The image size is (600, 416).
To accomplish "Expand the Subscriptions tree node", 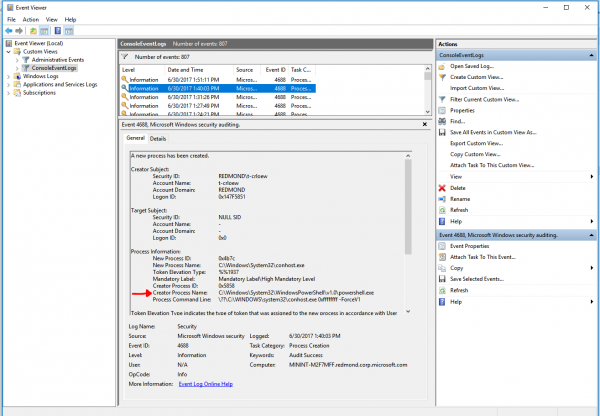I will point(8,93).
